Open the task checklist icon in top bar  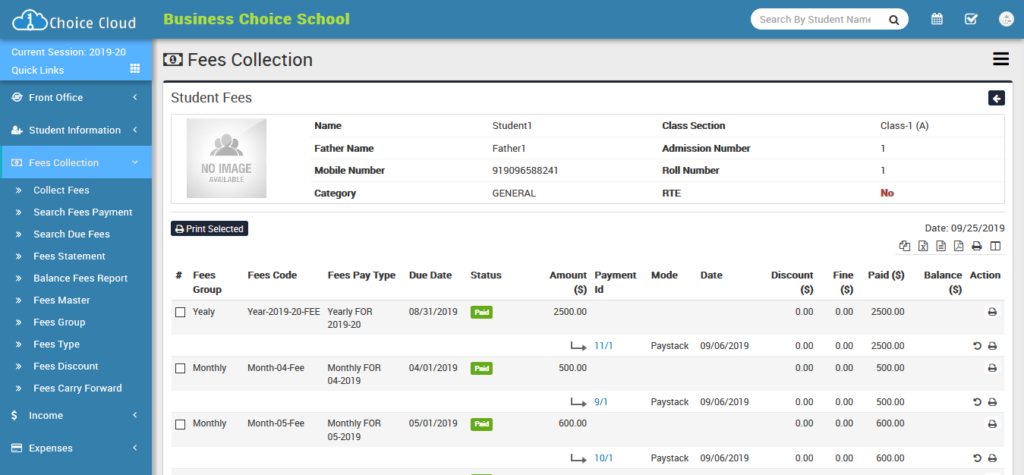971,19
